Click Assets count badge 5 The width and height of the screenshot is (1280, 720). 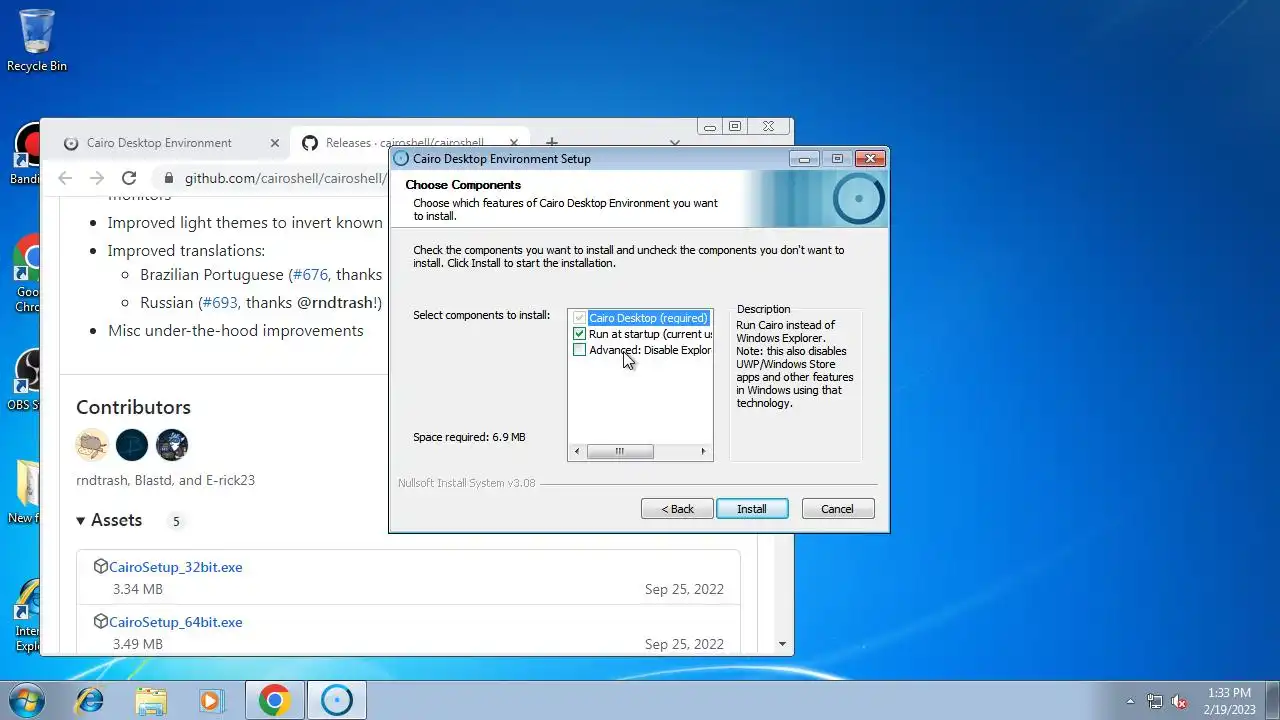pyautogui.click(x=176, y=521)
